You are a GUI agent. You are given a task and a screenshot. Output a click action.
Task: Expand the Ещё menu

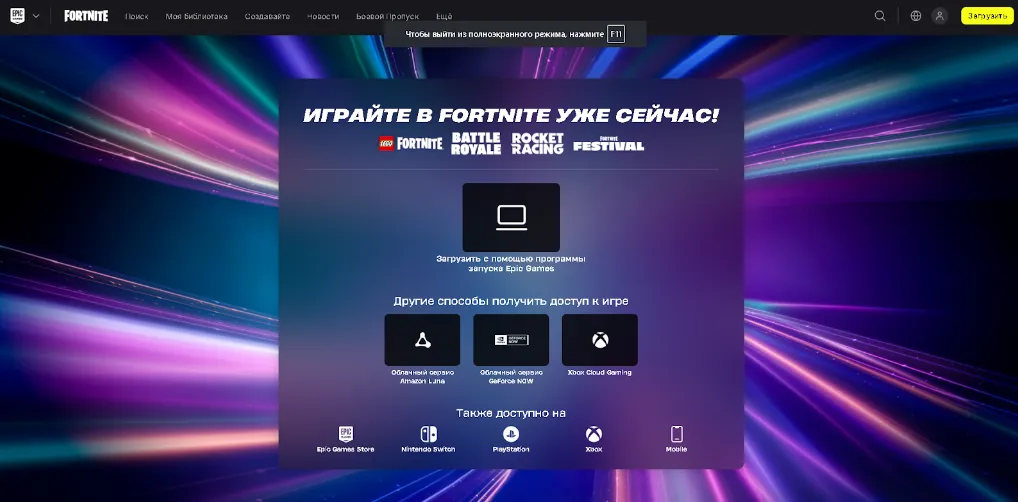444,16
